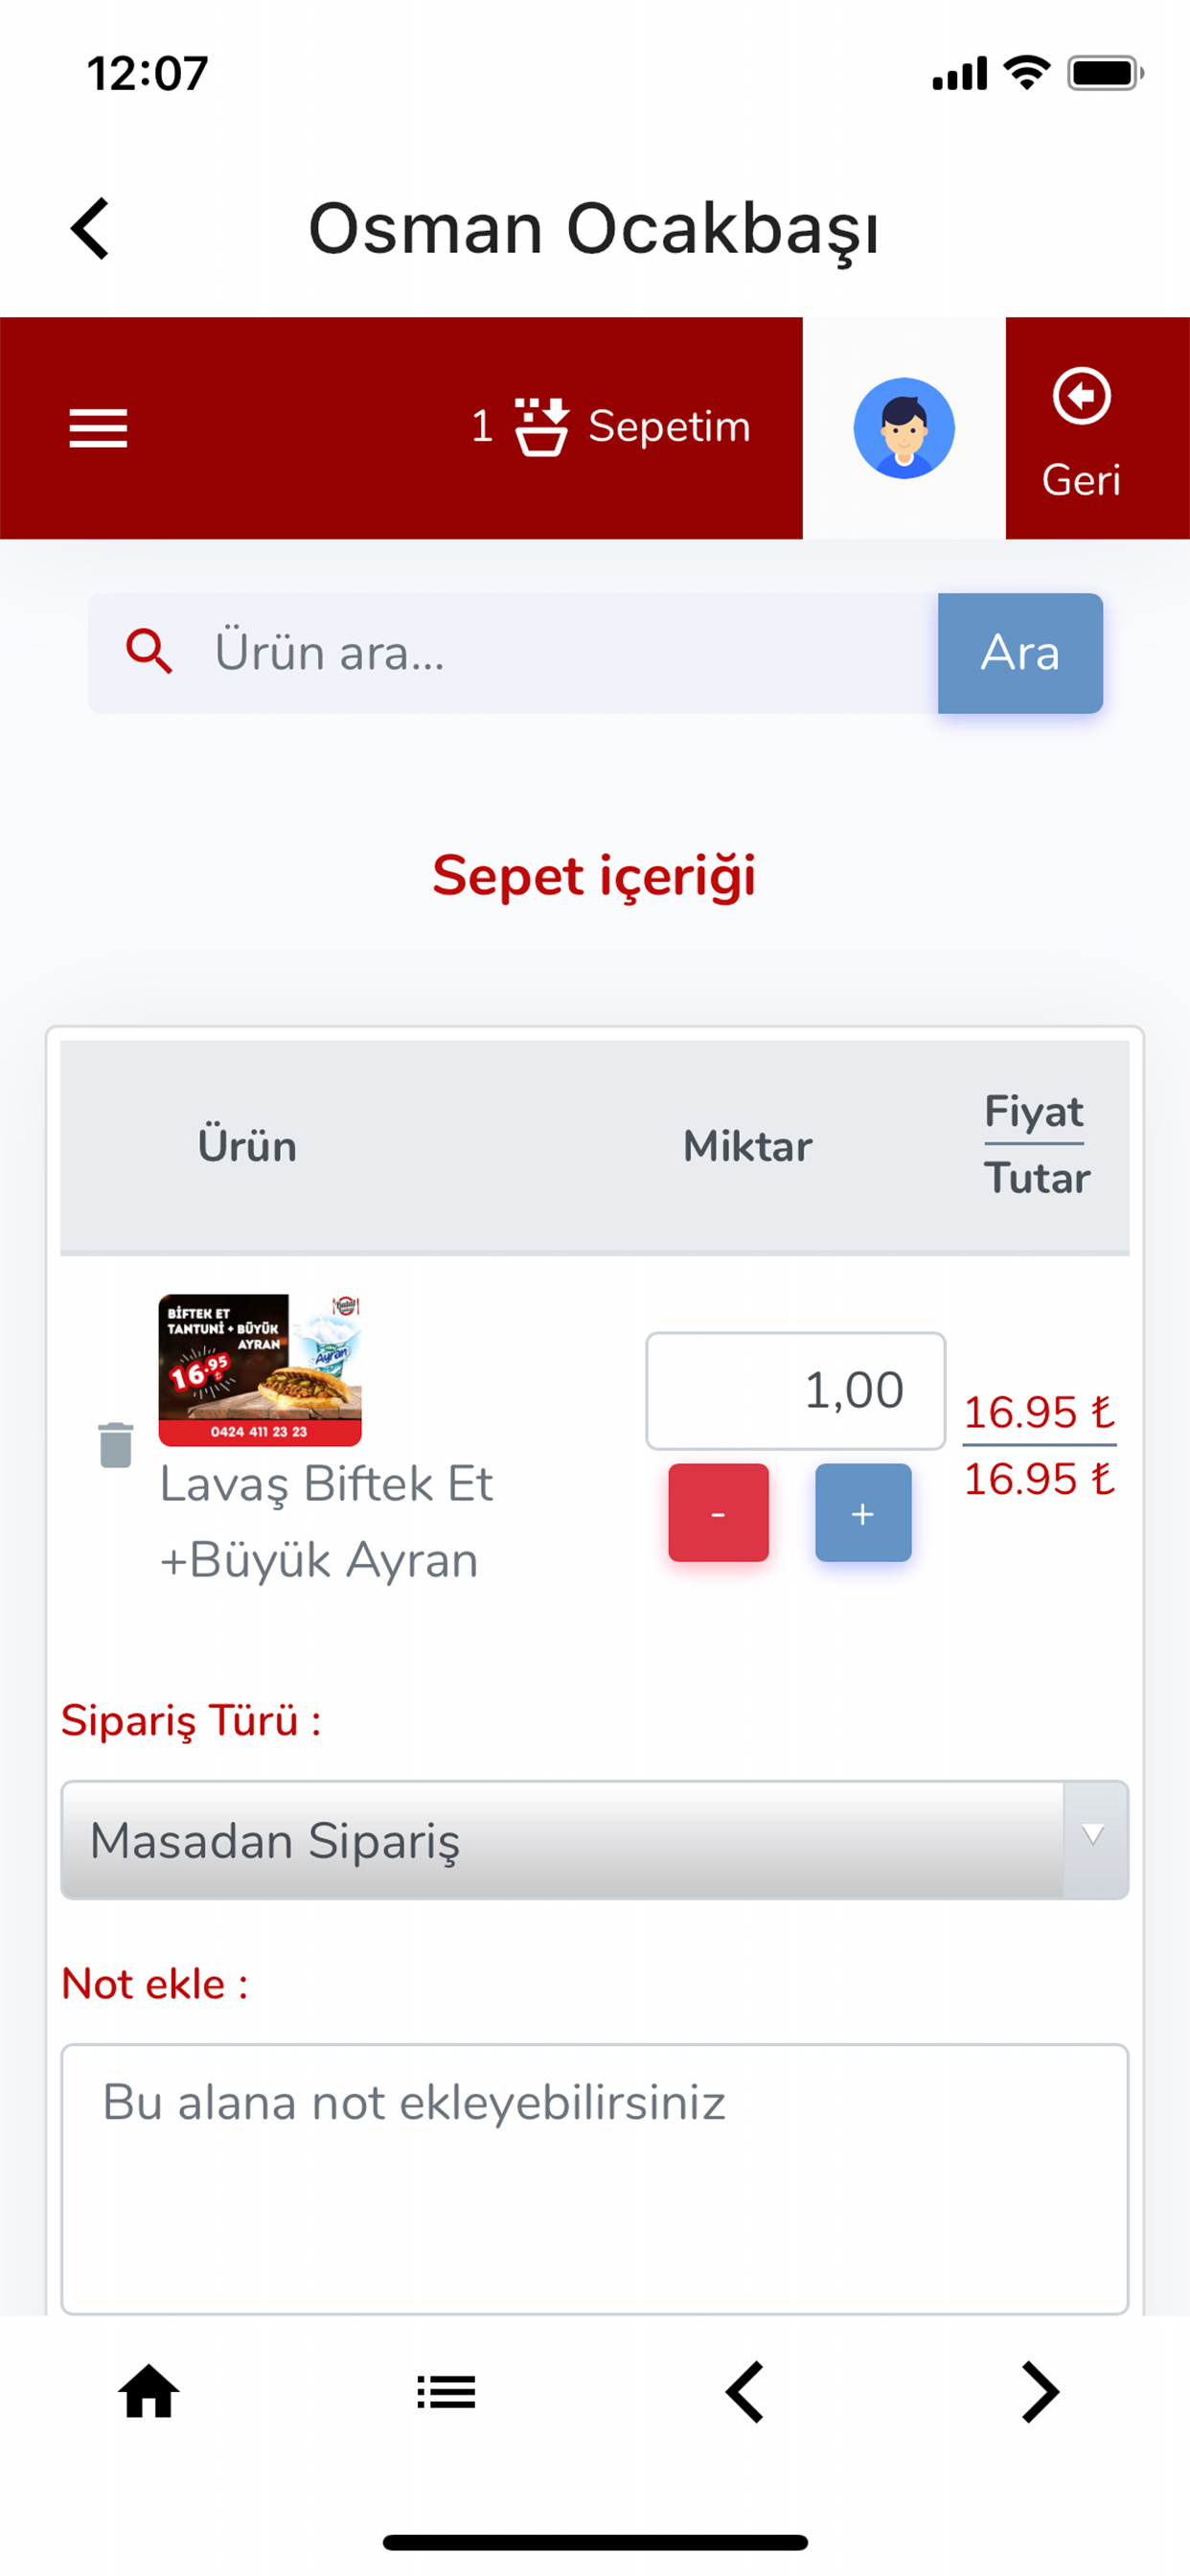Decrease quantity with the red minus button
The image size is (1190, 2576).
click(718, 1512)
